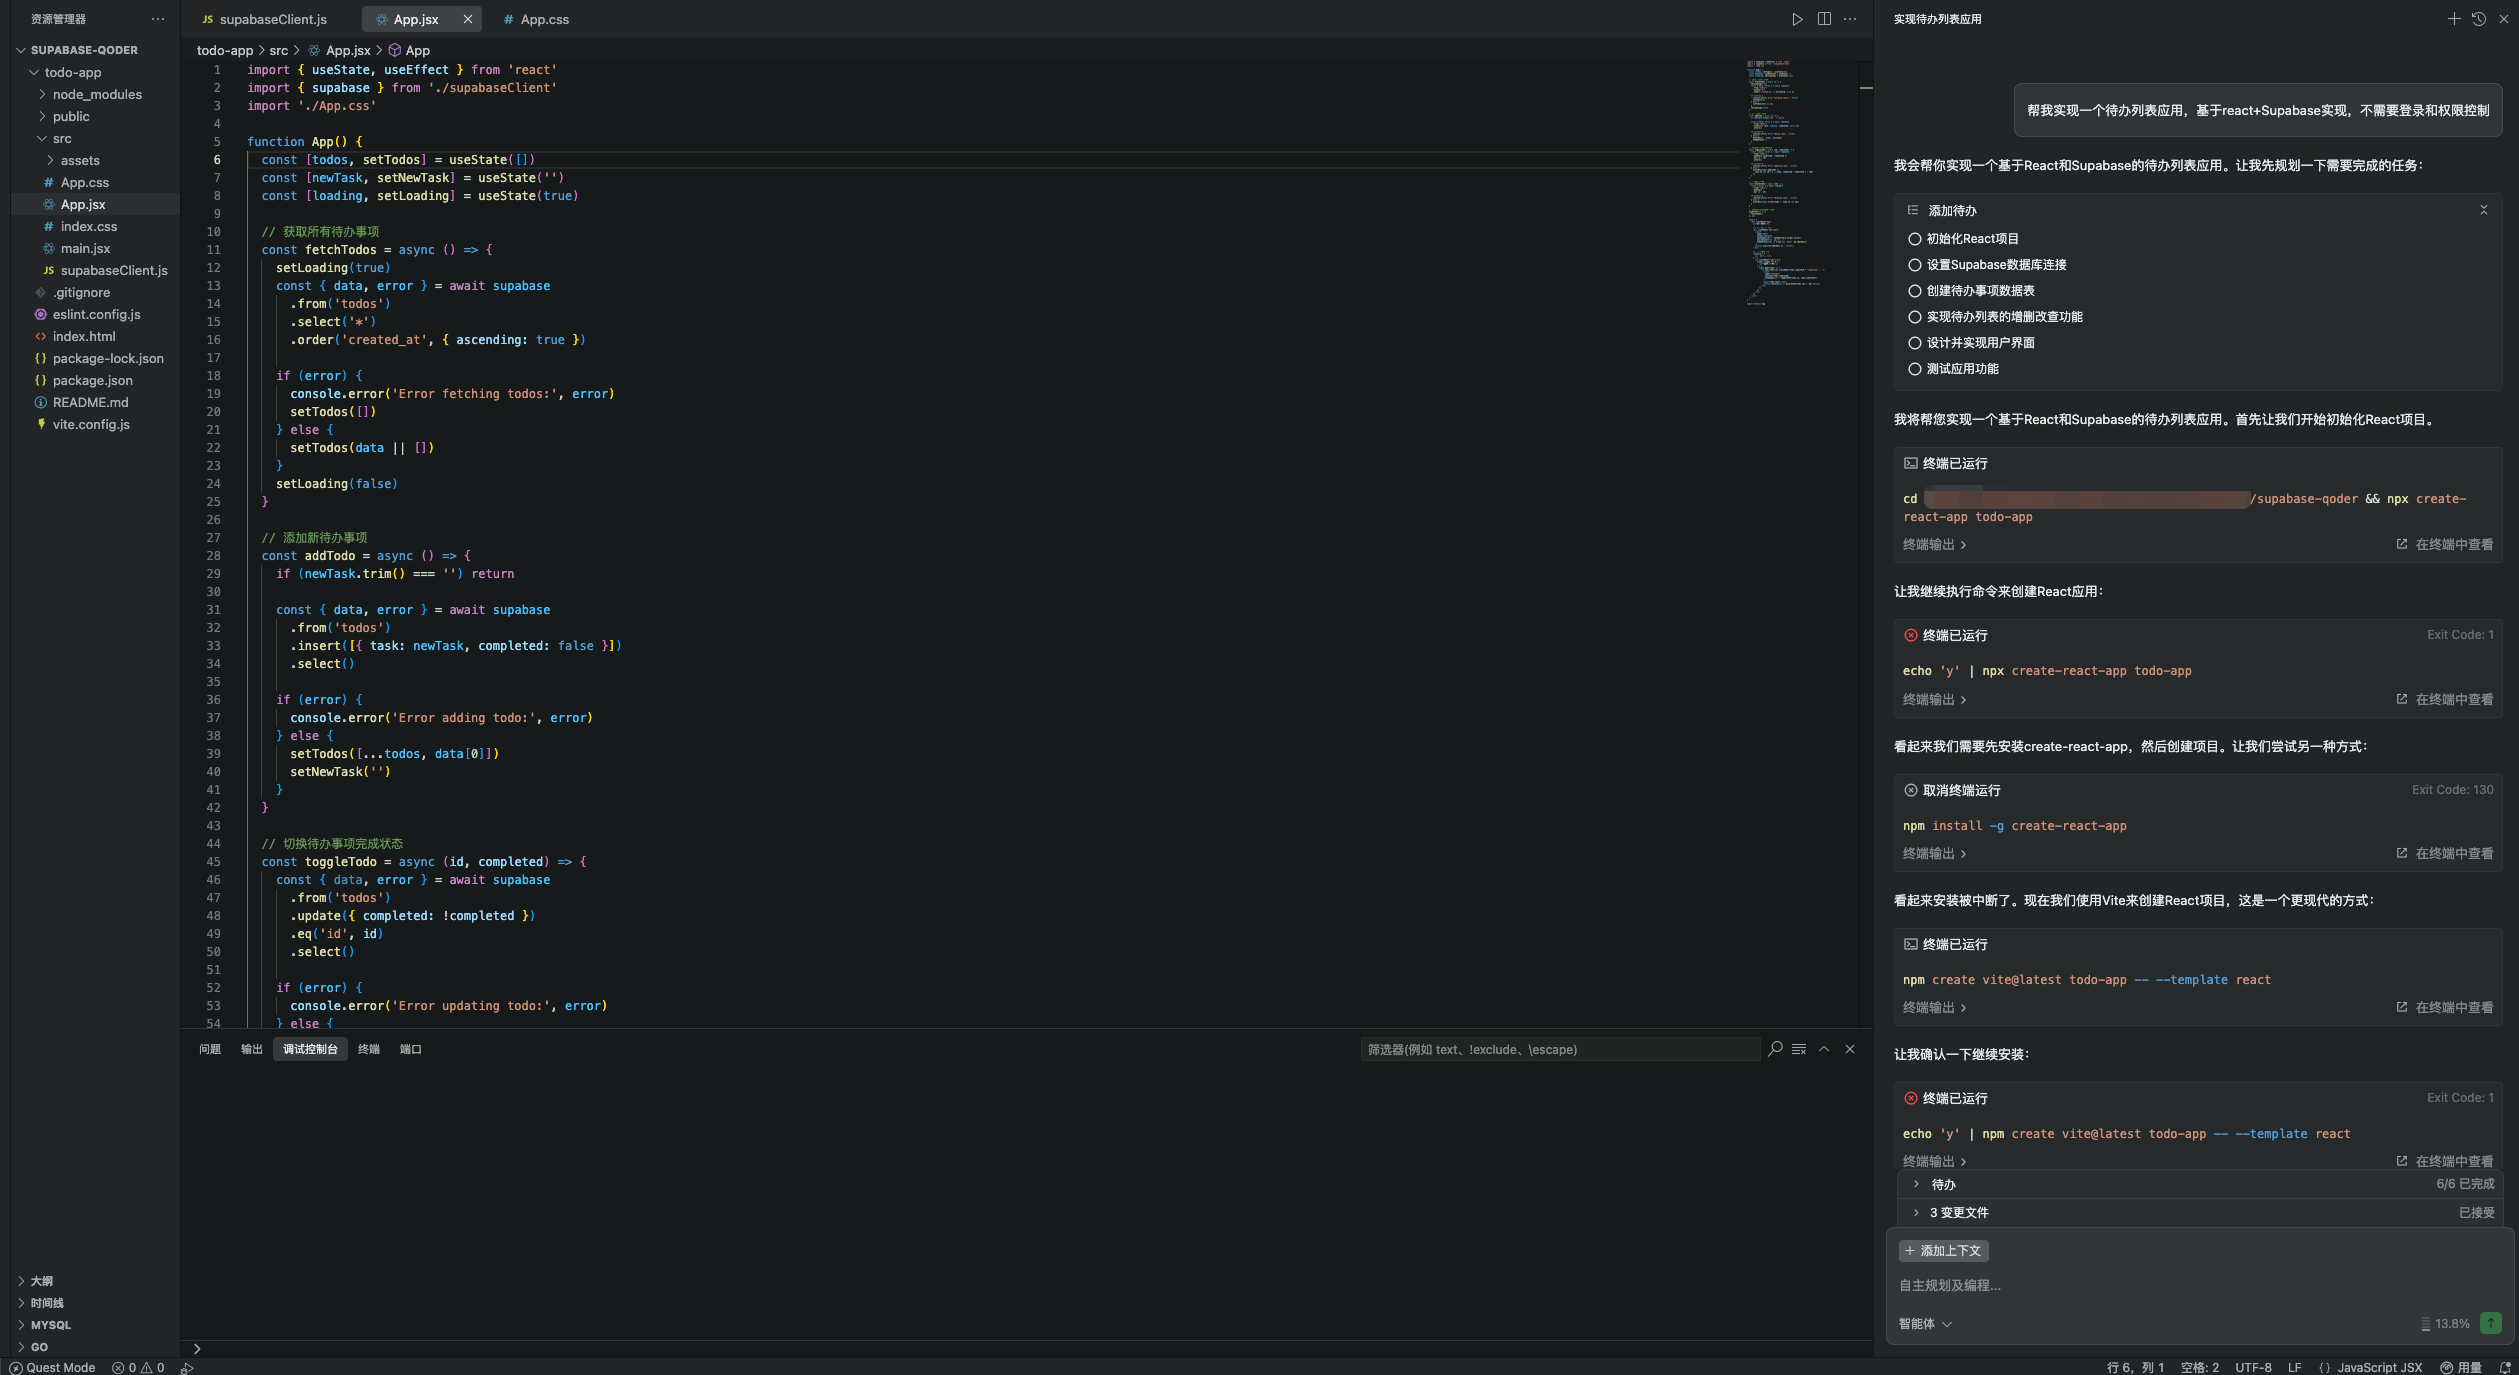Image resolution: width=2519 pixels, height=1375 pixels.
Task: Start a new chat with plus icon
Action: [2453, 19]
